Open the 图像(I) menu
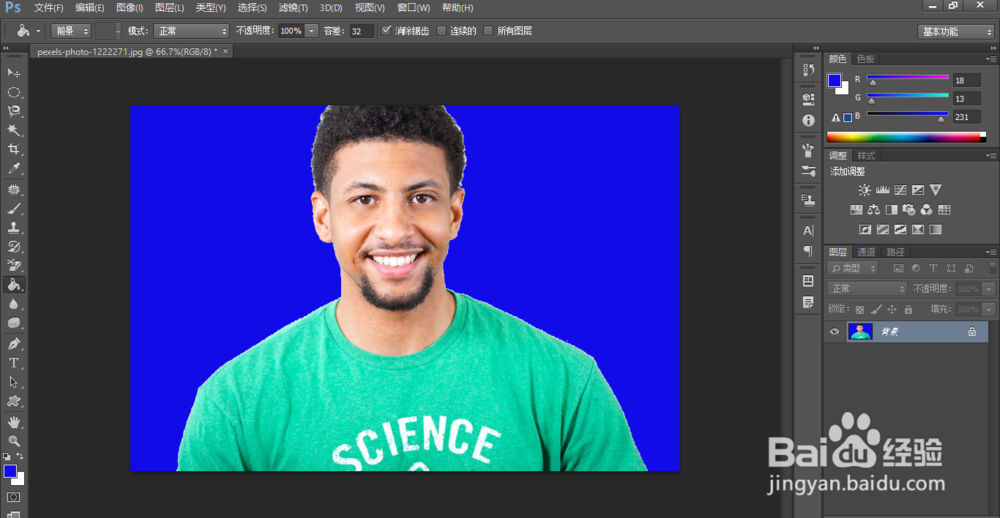Screen dimensions: 1000x518 point(130,8)
